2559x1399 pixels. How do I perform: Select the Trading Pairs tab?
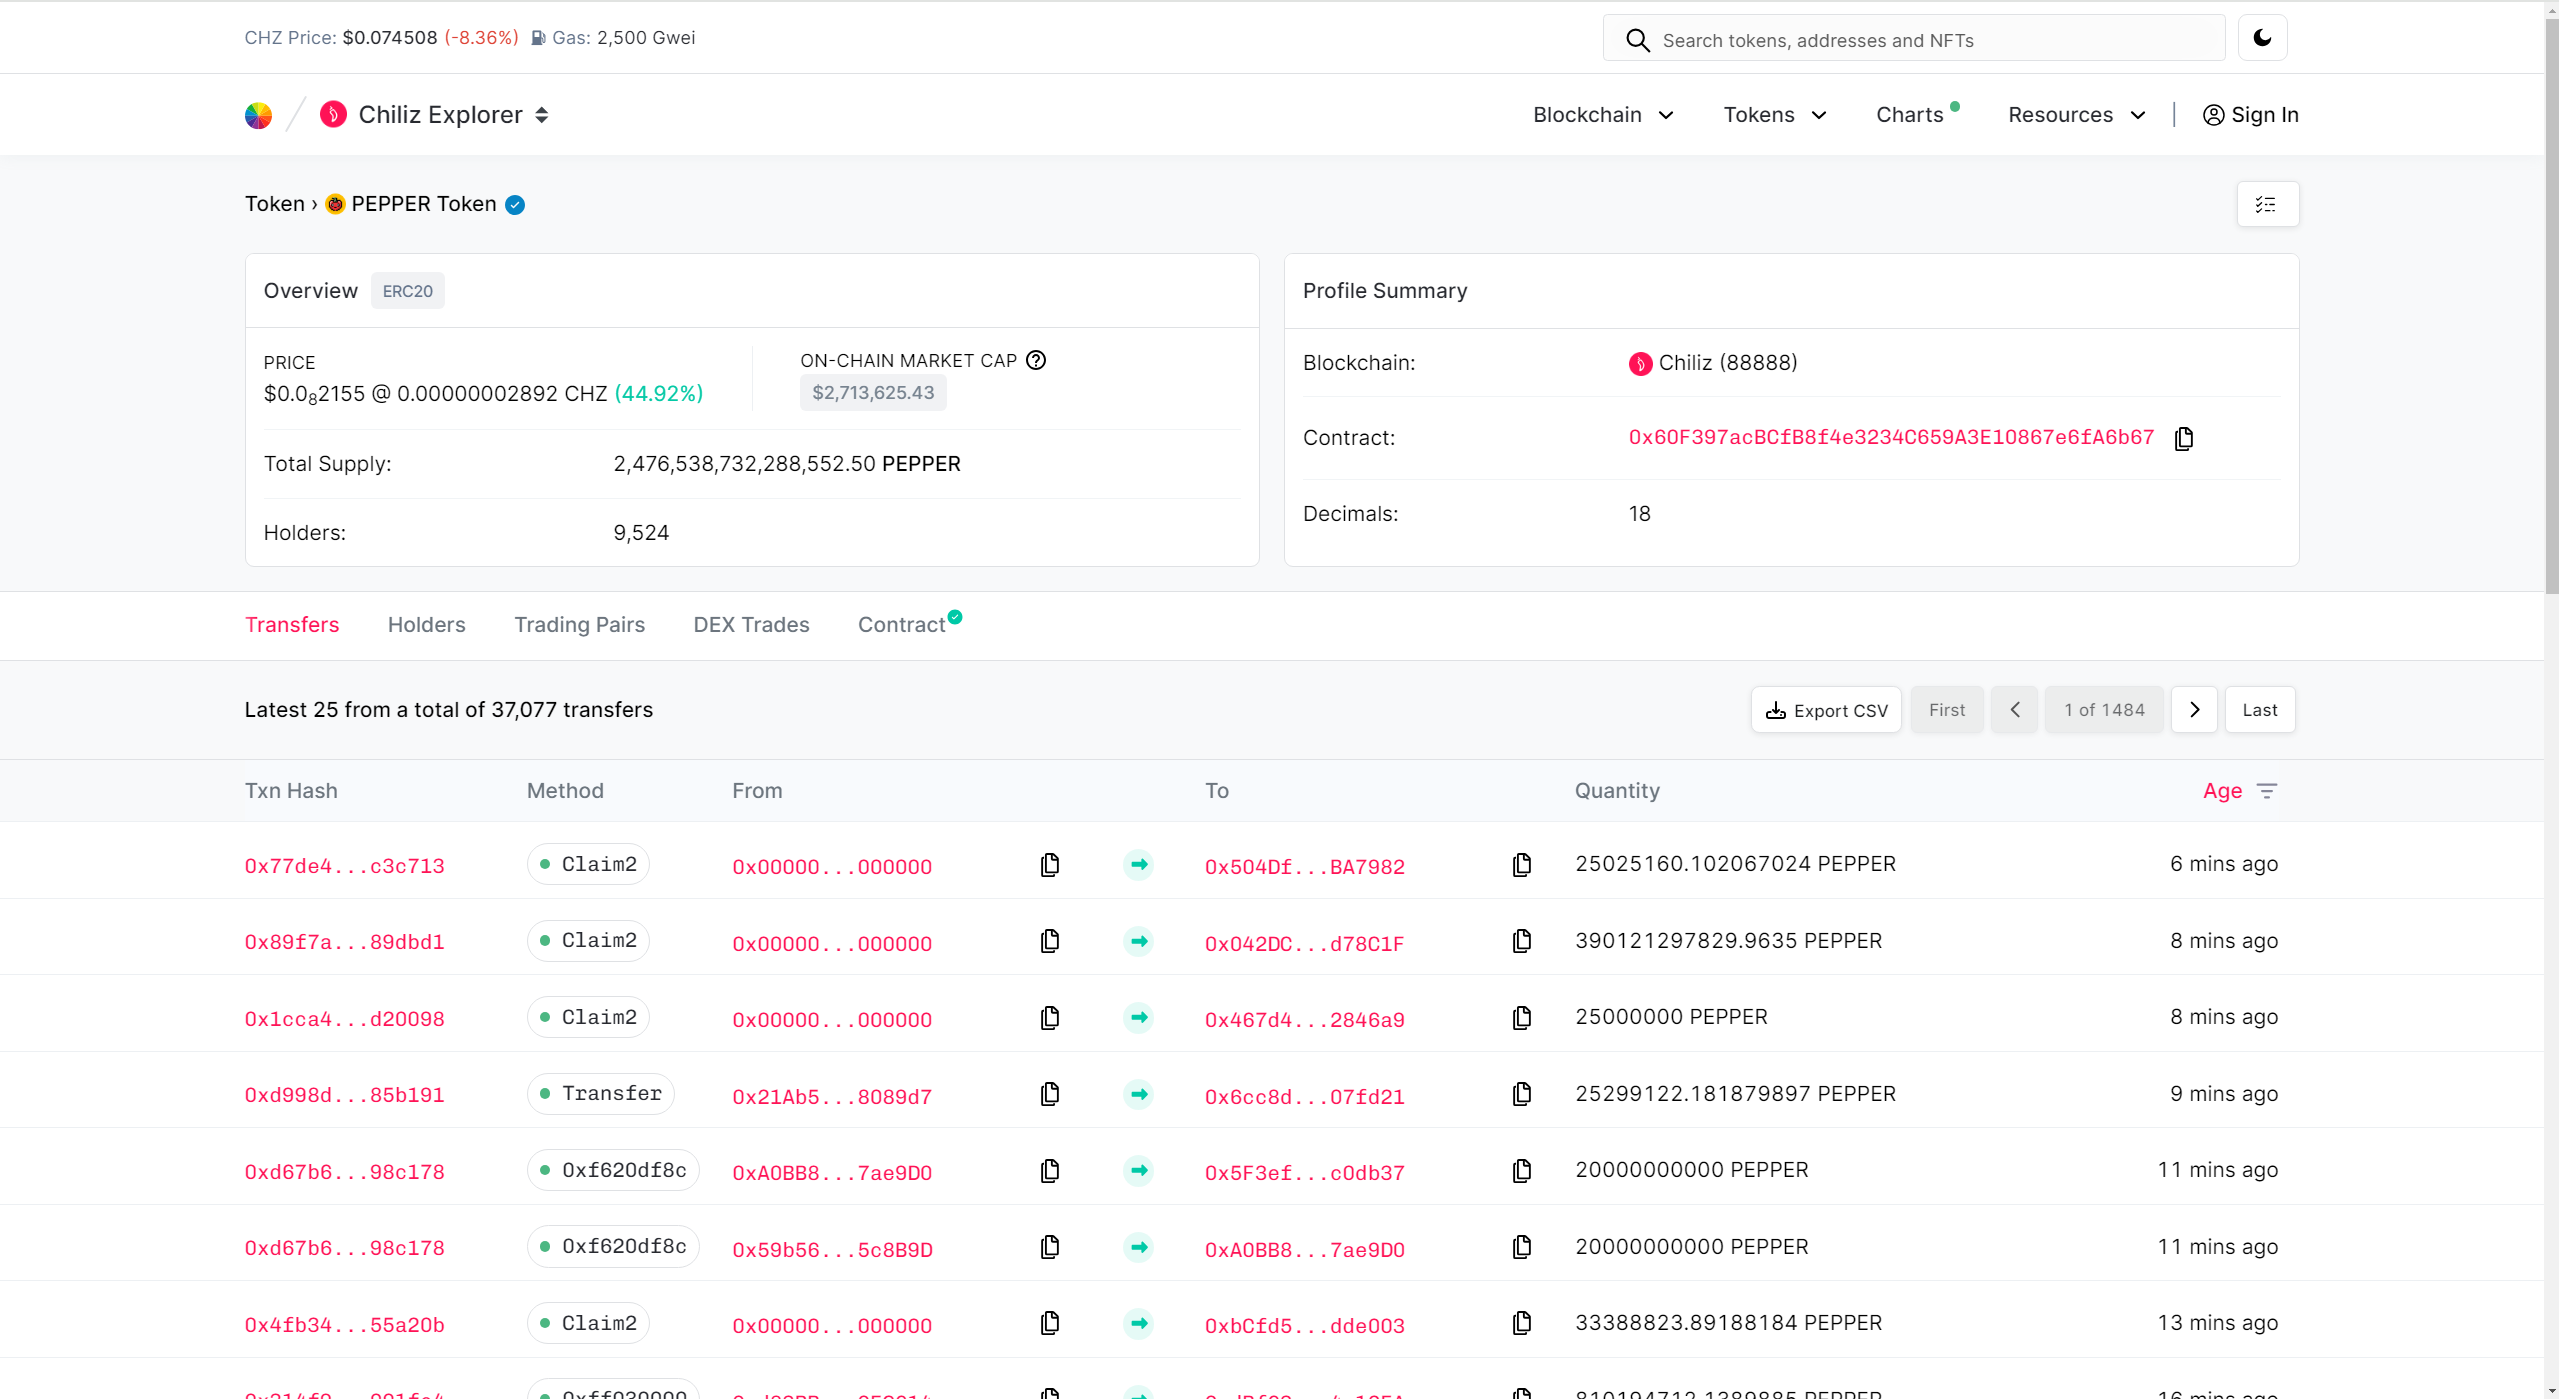(x=580, y=625)
